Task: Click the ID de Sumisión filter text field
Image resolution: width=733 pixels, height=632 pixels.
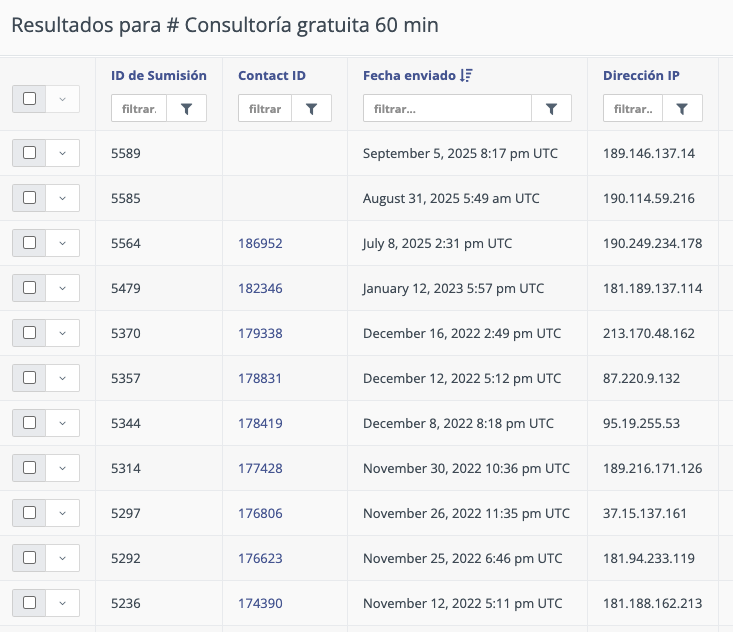Action: pos(138,109)
